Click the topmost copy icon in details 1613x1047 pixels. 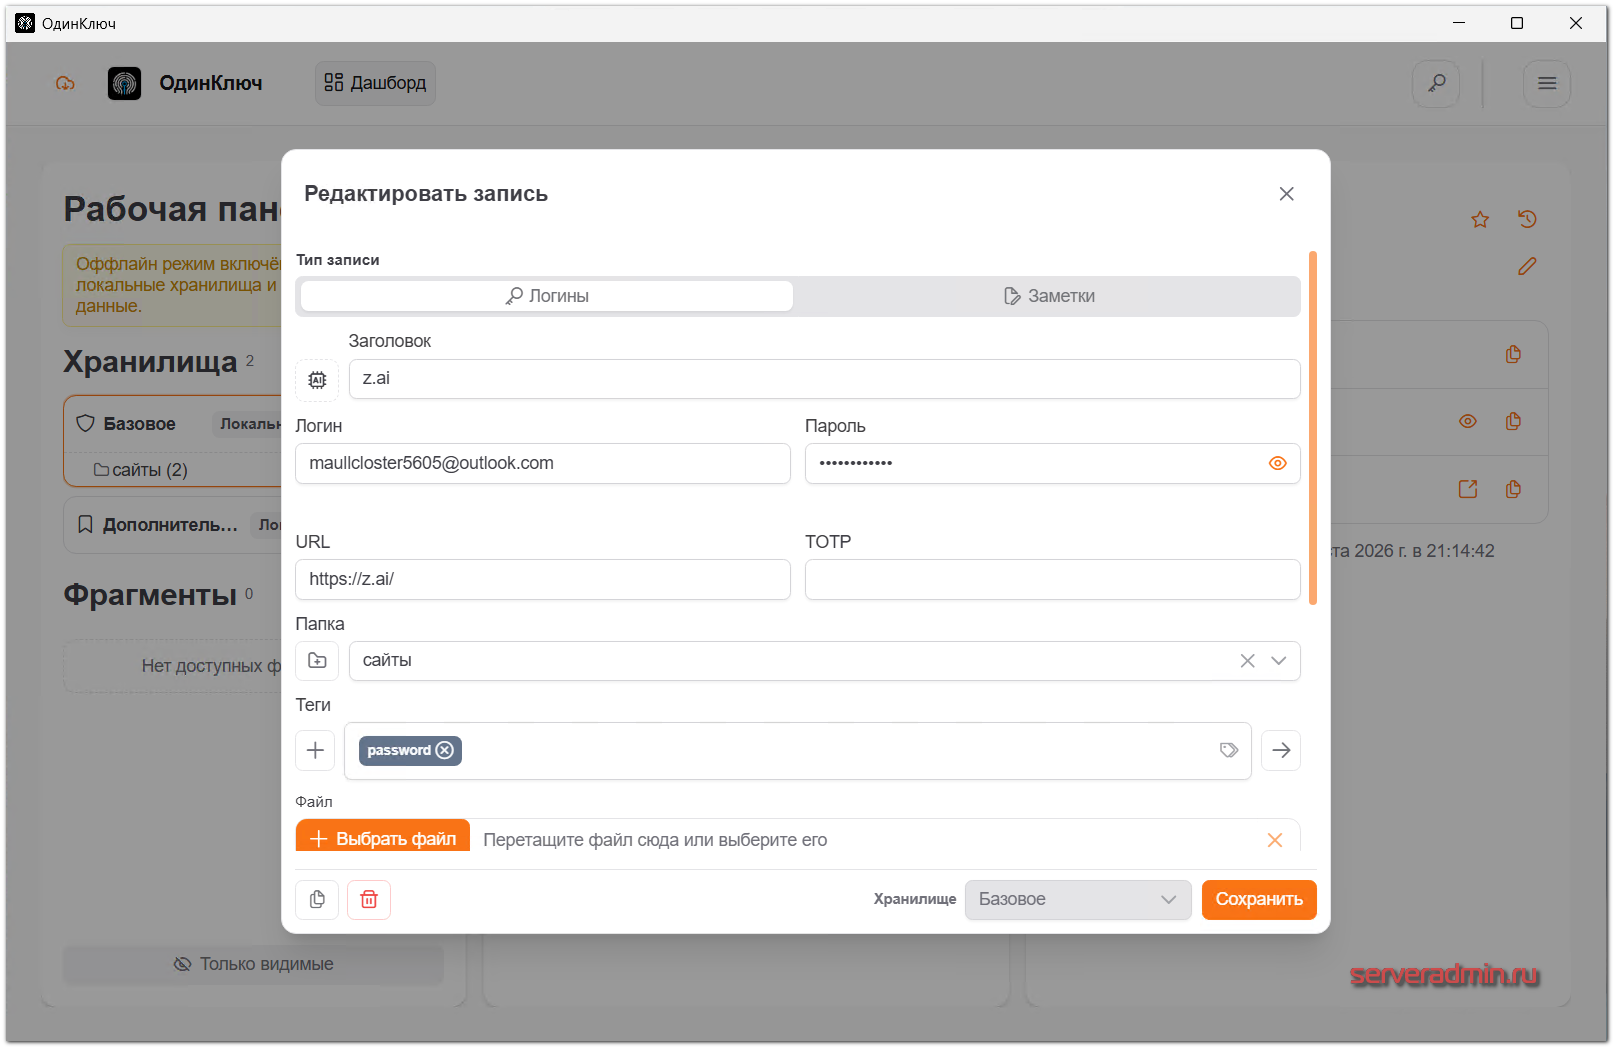coord(1513,355)
